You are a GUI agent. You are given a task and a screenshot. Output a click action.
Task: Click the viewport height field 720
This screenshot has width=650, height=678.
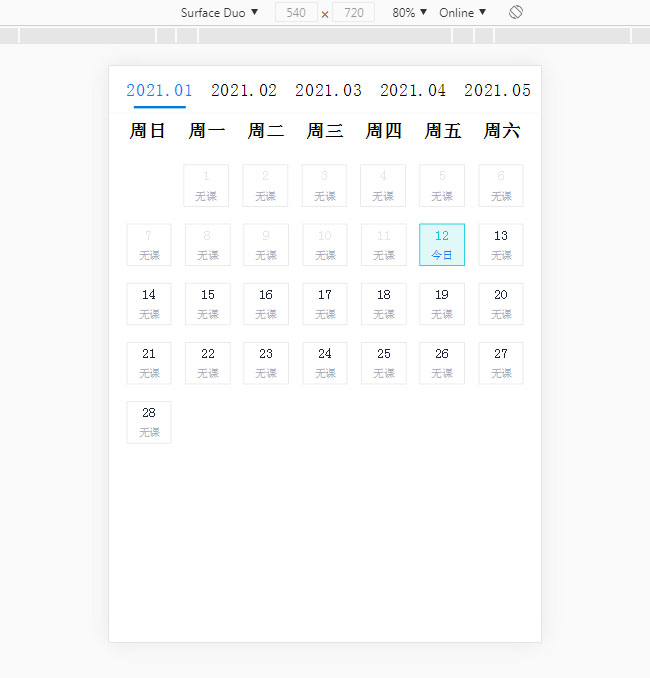point(353,13)
